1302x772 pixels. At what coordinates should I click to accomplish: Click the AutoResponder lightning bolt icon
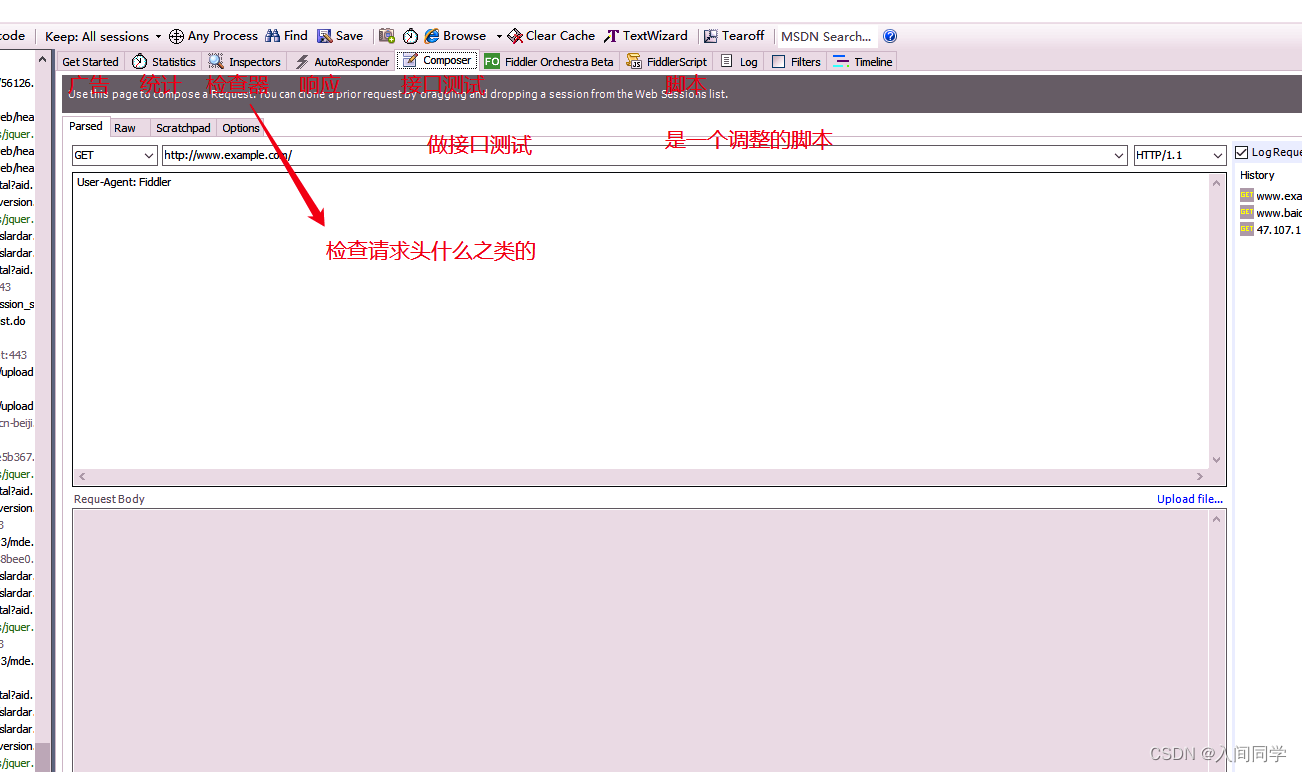coord(302,62)
